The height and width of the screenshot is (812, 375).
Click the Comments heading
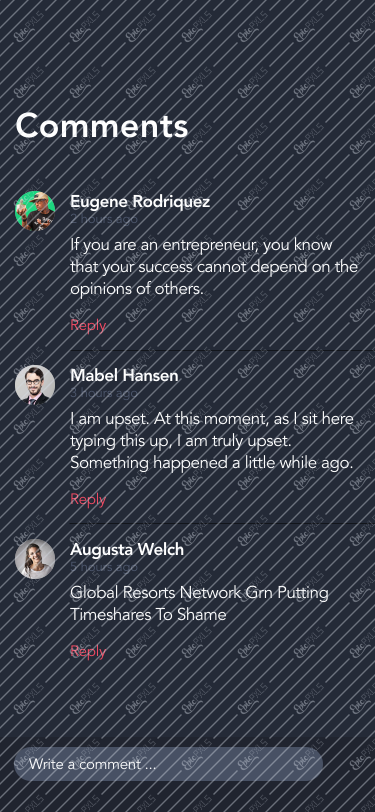tap(102, 126)
